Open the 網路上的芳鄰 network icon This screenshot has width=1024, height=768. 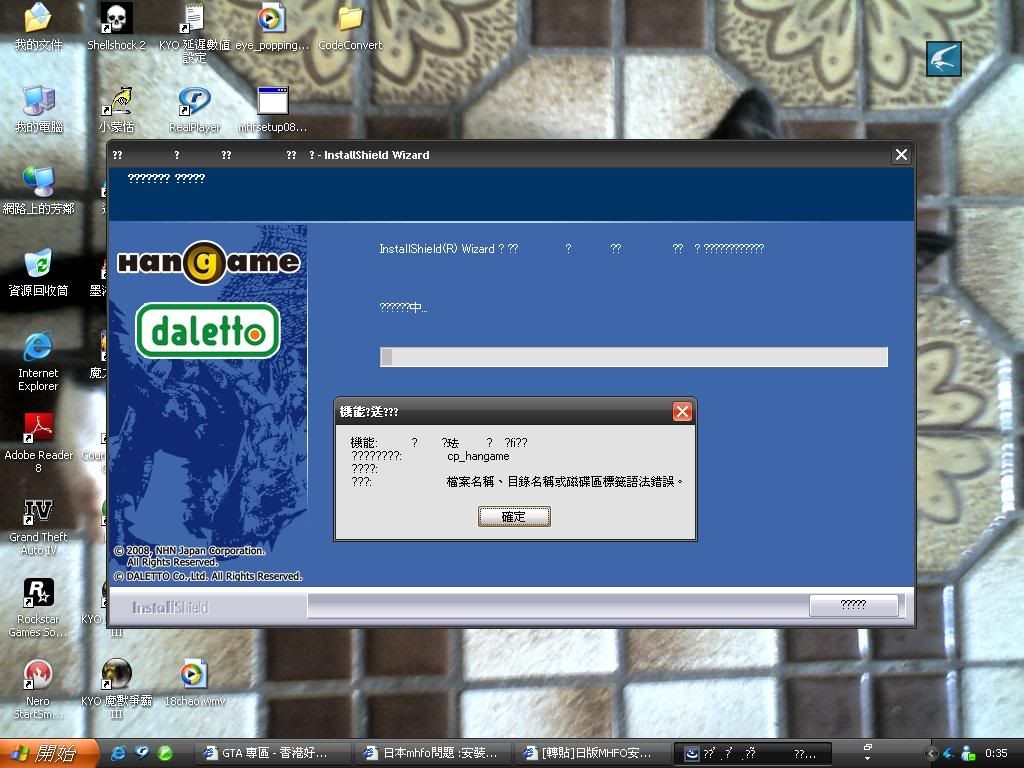(38, 190)
